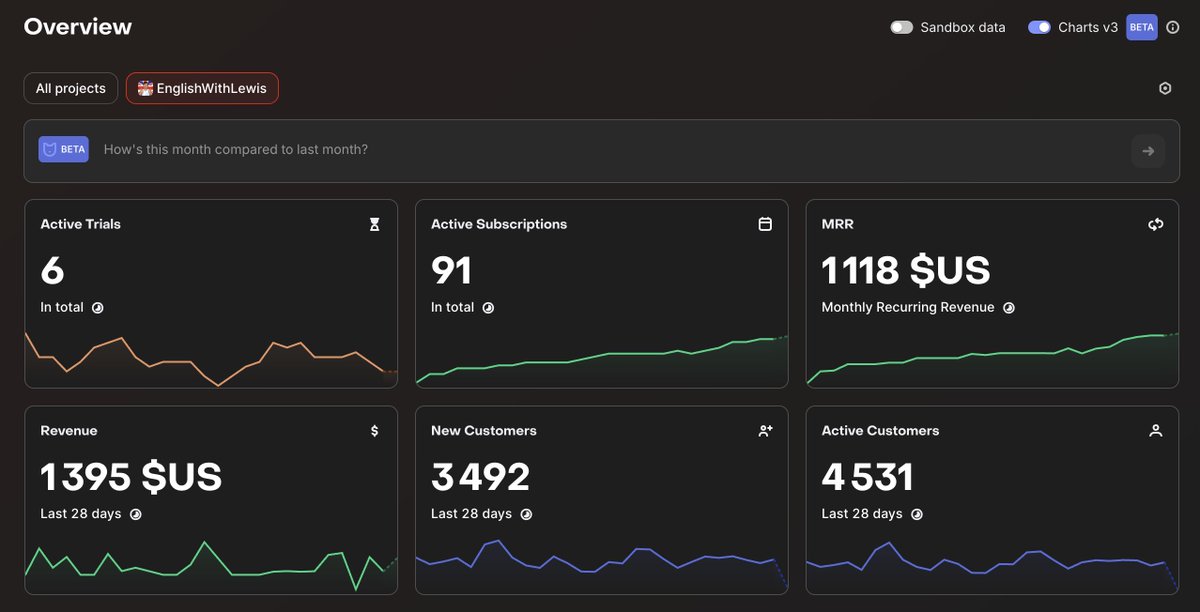
Task: Click the hourglass icon on Active Trials
Action: point(375,225)
